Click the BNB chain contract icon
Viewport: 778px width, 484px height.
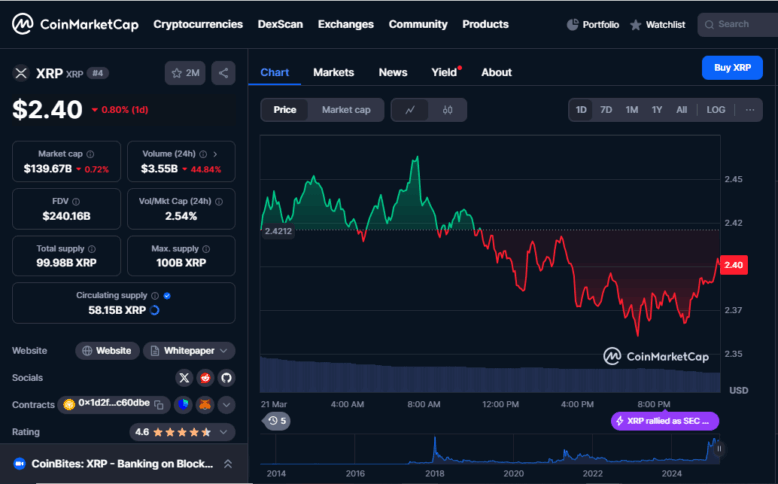click(x=69, y=405)
